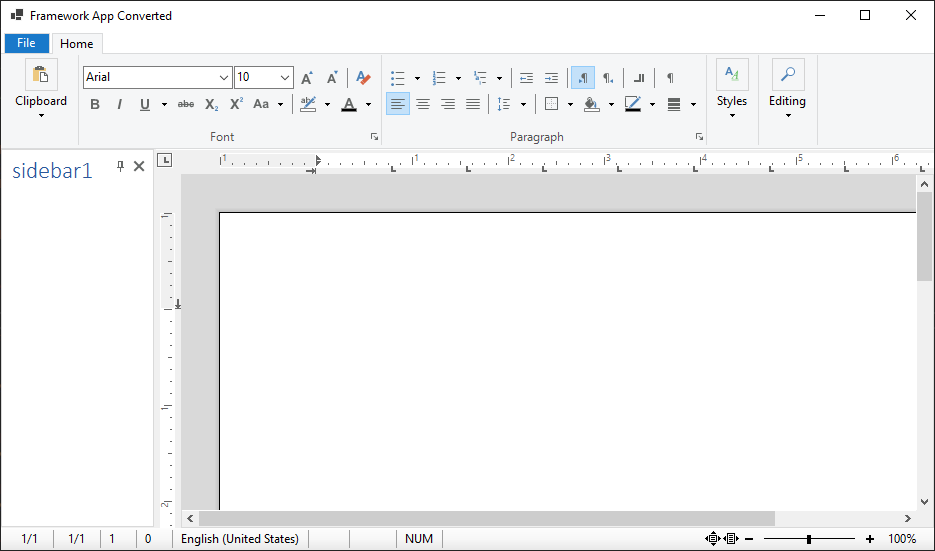This screenshot has height=551, width=935.
Task: Open the font size dropdown
Action: point(285,78)
